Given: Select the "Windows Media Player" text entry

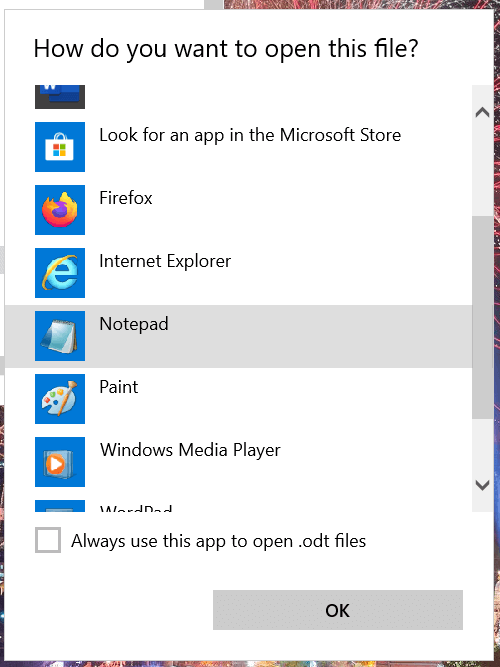Looking at the screenshot, I should coord(190,450).
